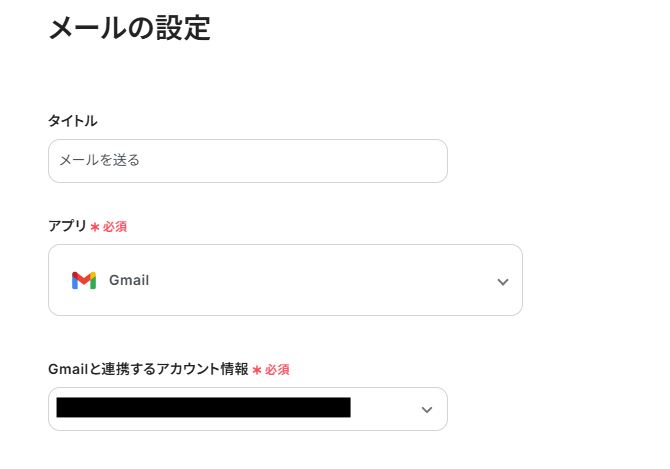This screenshot has width=670, height=469.
Task: Select the redacted account value
Action: pyautogui.click(x=203, y=408)
